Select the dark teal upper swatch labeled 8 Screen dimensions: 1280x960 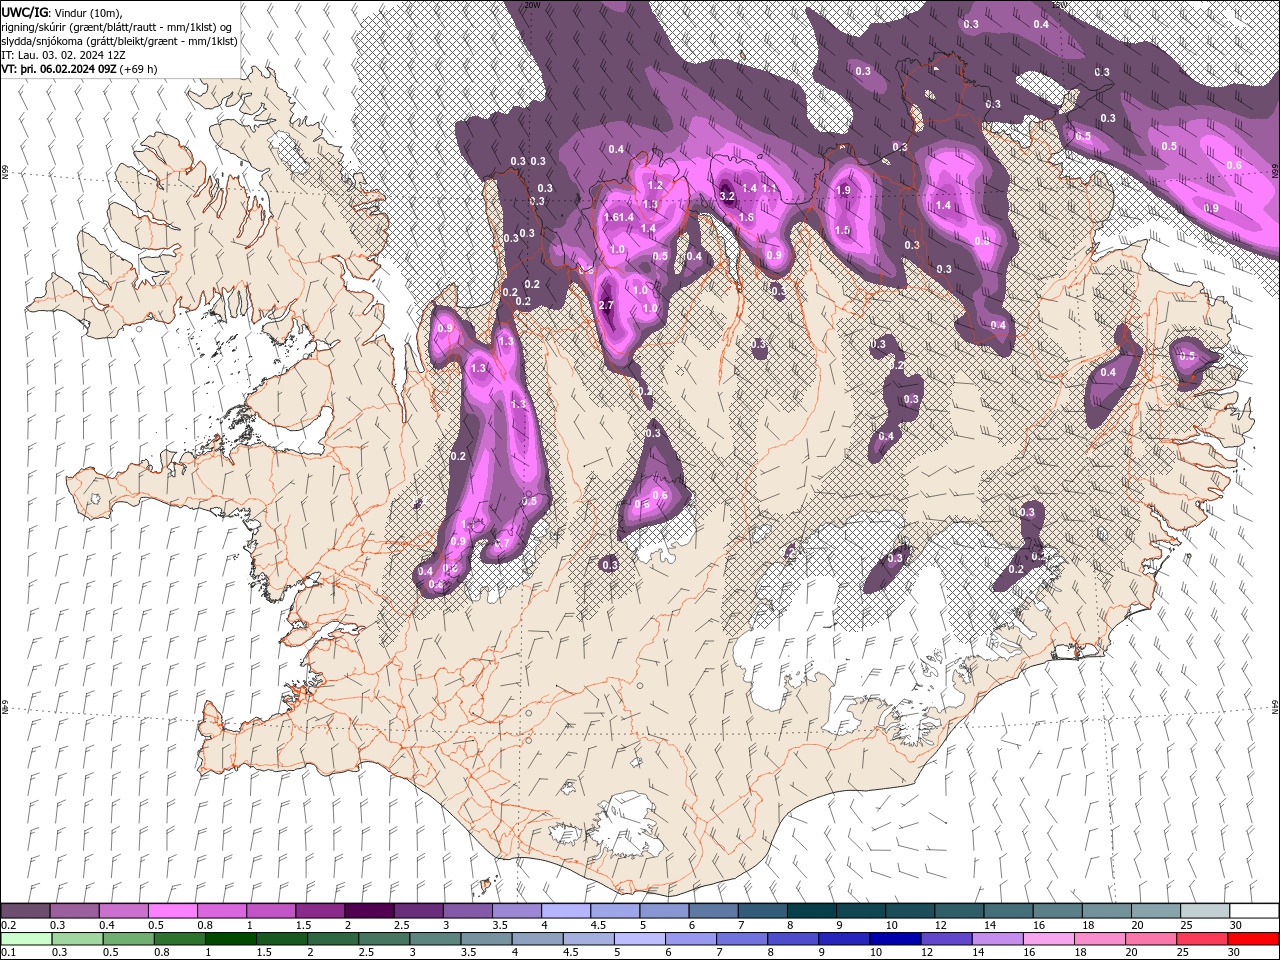[x=811, y=911]
